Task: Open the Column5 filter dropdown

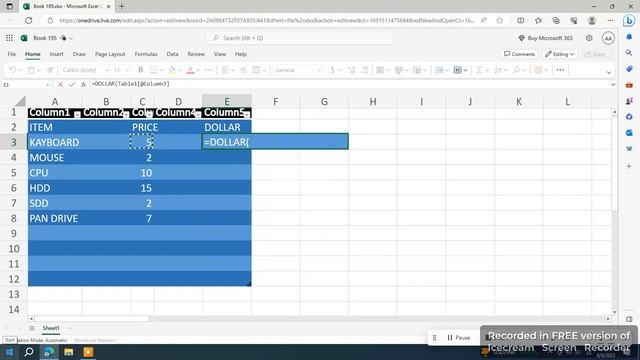Action: pos(247,114)
